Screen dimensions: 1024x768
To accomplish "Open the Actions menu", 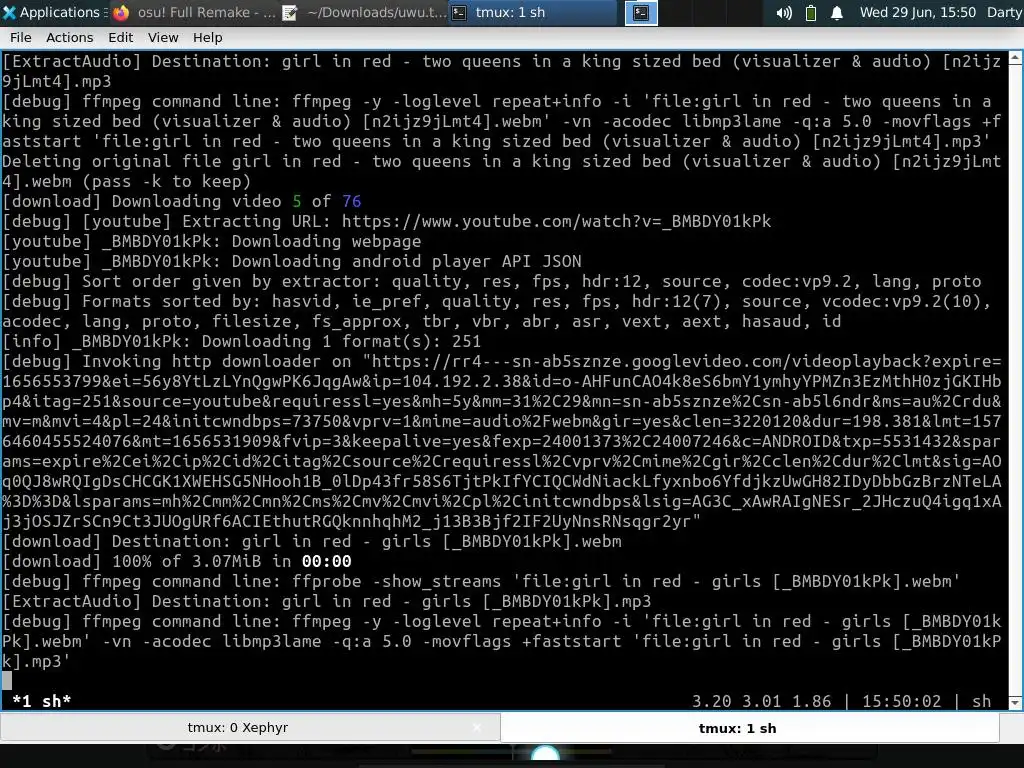I will pos(69,38).
